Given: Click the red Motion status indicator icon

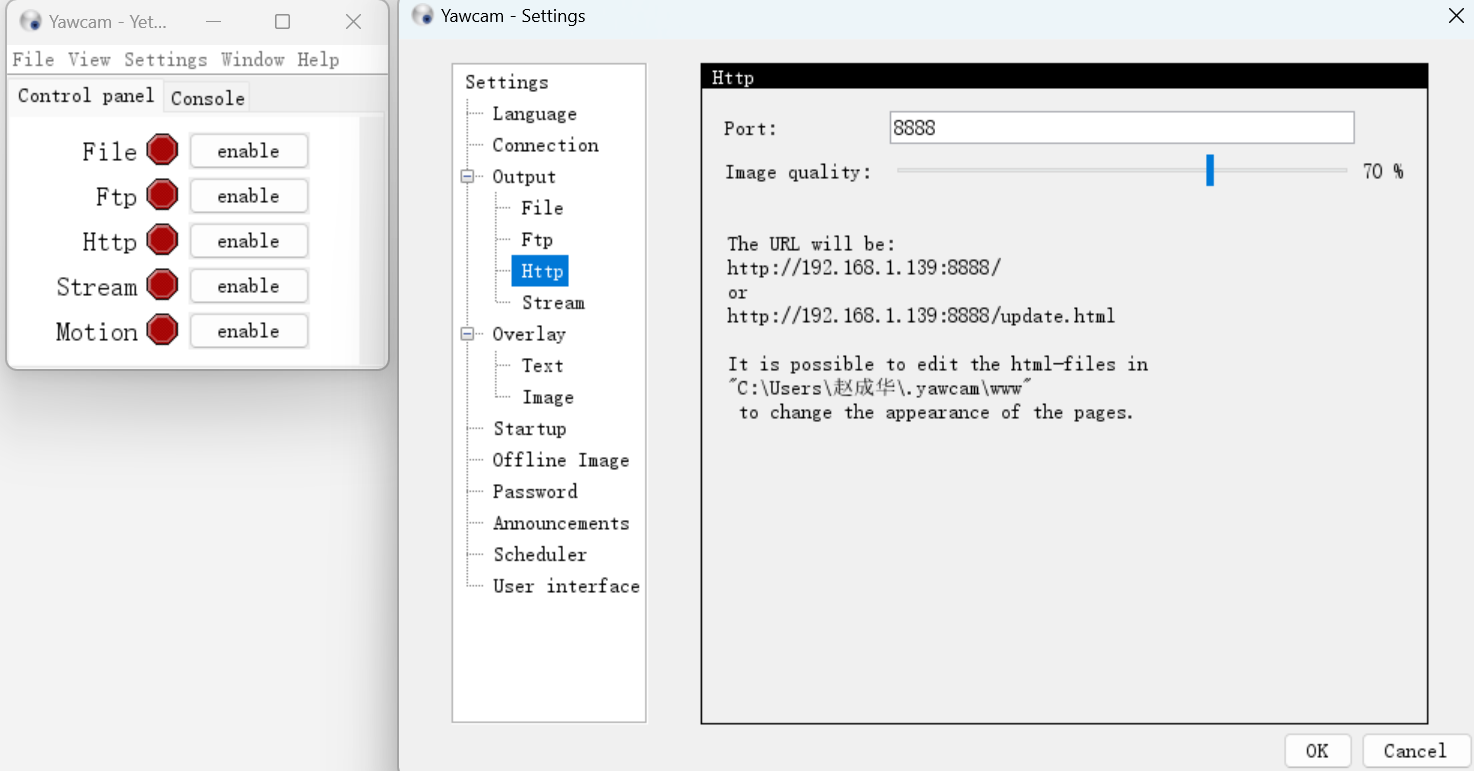Looking at the screenshot, I should pyautogui.click(x=162, y=330).
